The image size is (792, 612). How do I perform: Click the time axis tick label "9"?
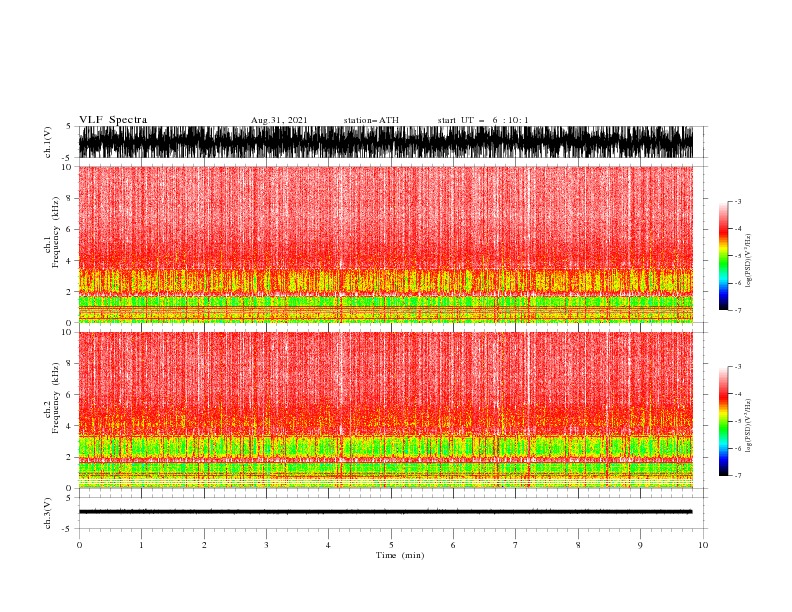tap(640, 545)
